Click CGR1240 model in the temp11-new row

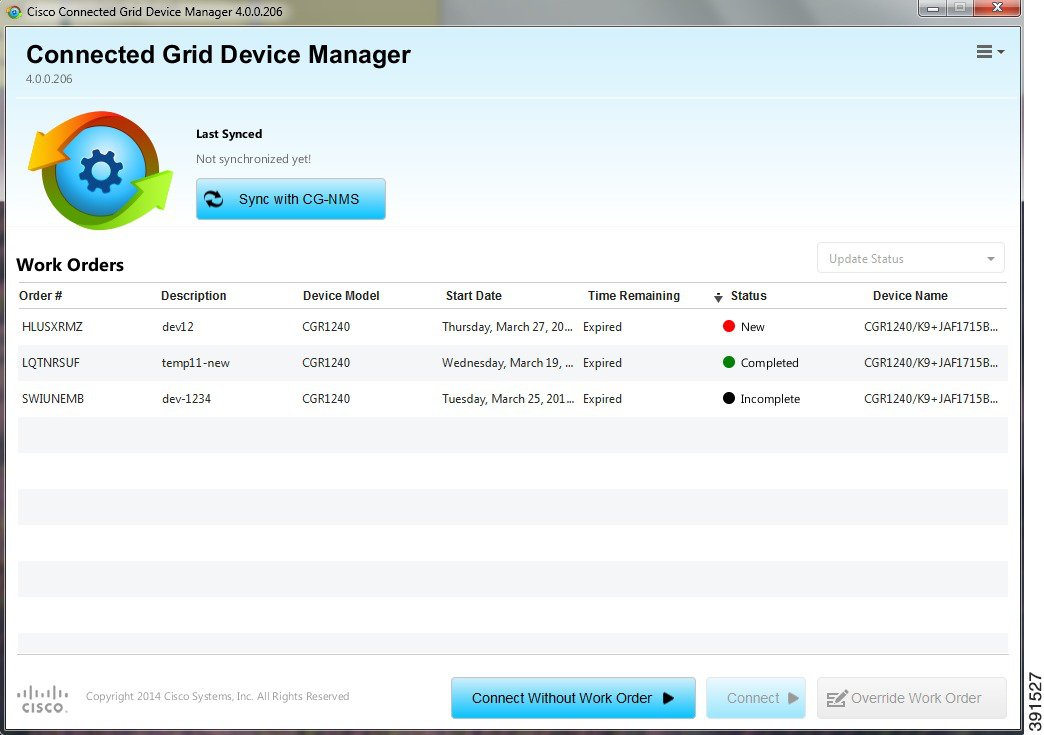pos(326,363)
